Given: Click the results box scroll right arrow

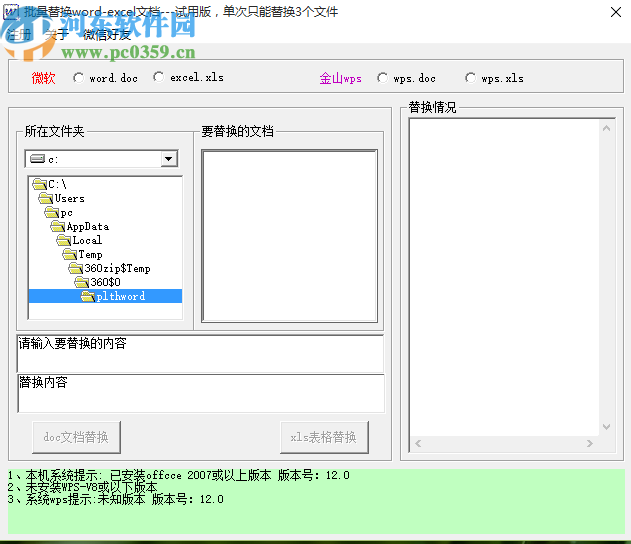Looking at the screenshot, I should pos(590,443).
